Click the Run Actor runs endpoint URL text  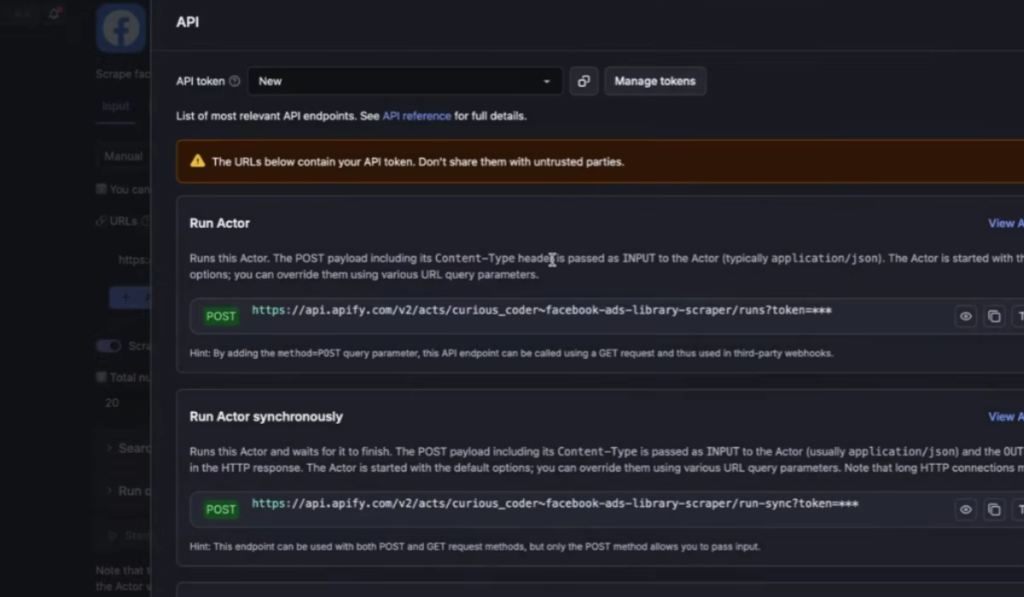point(541,311)
